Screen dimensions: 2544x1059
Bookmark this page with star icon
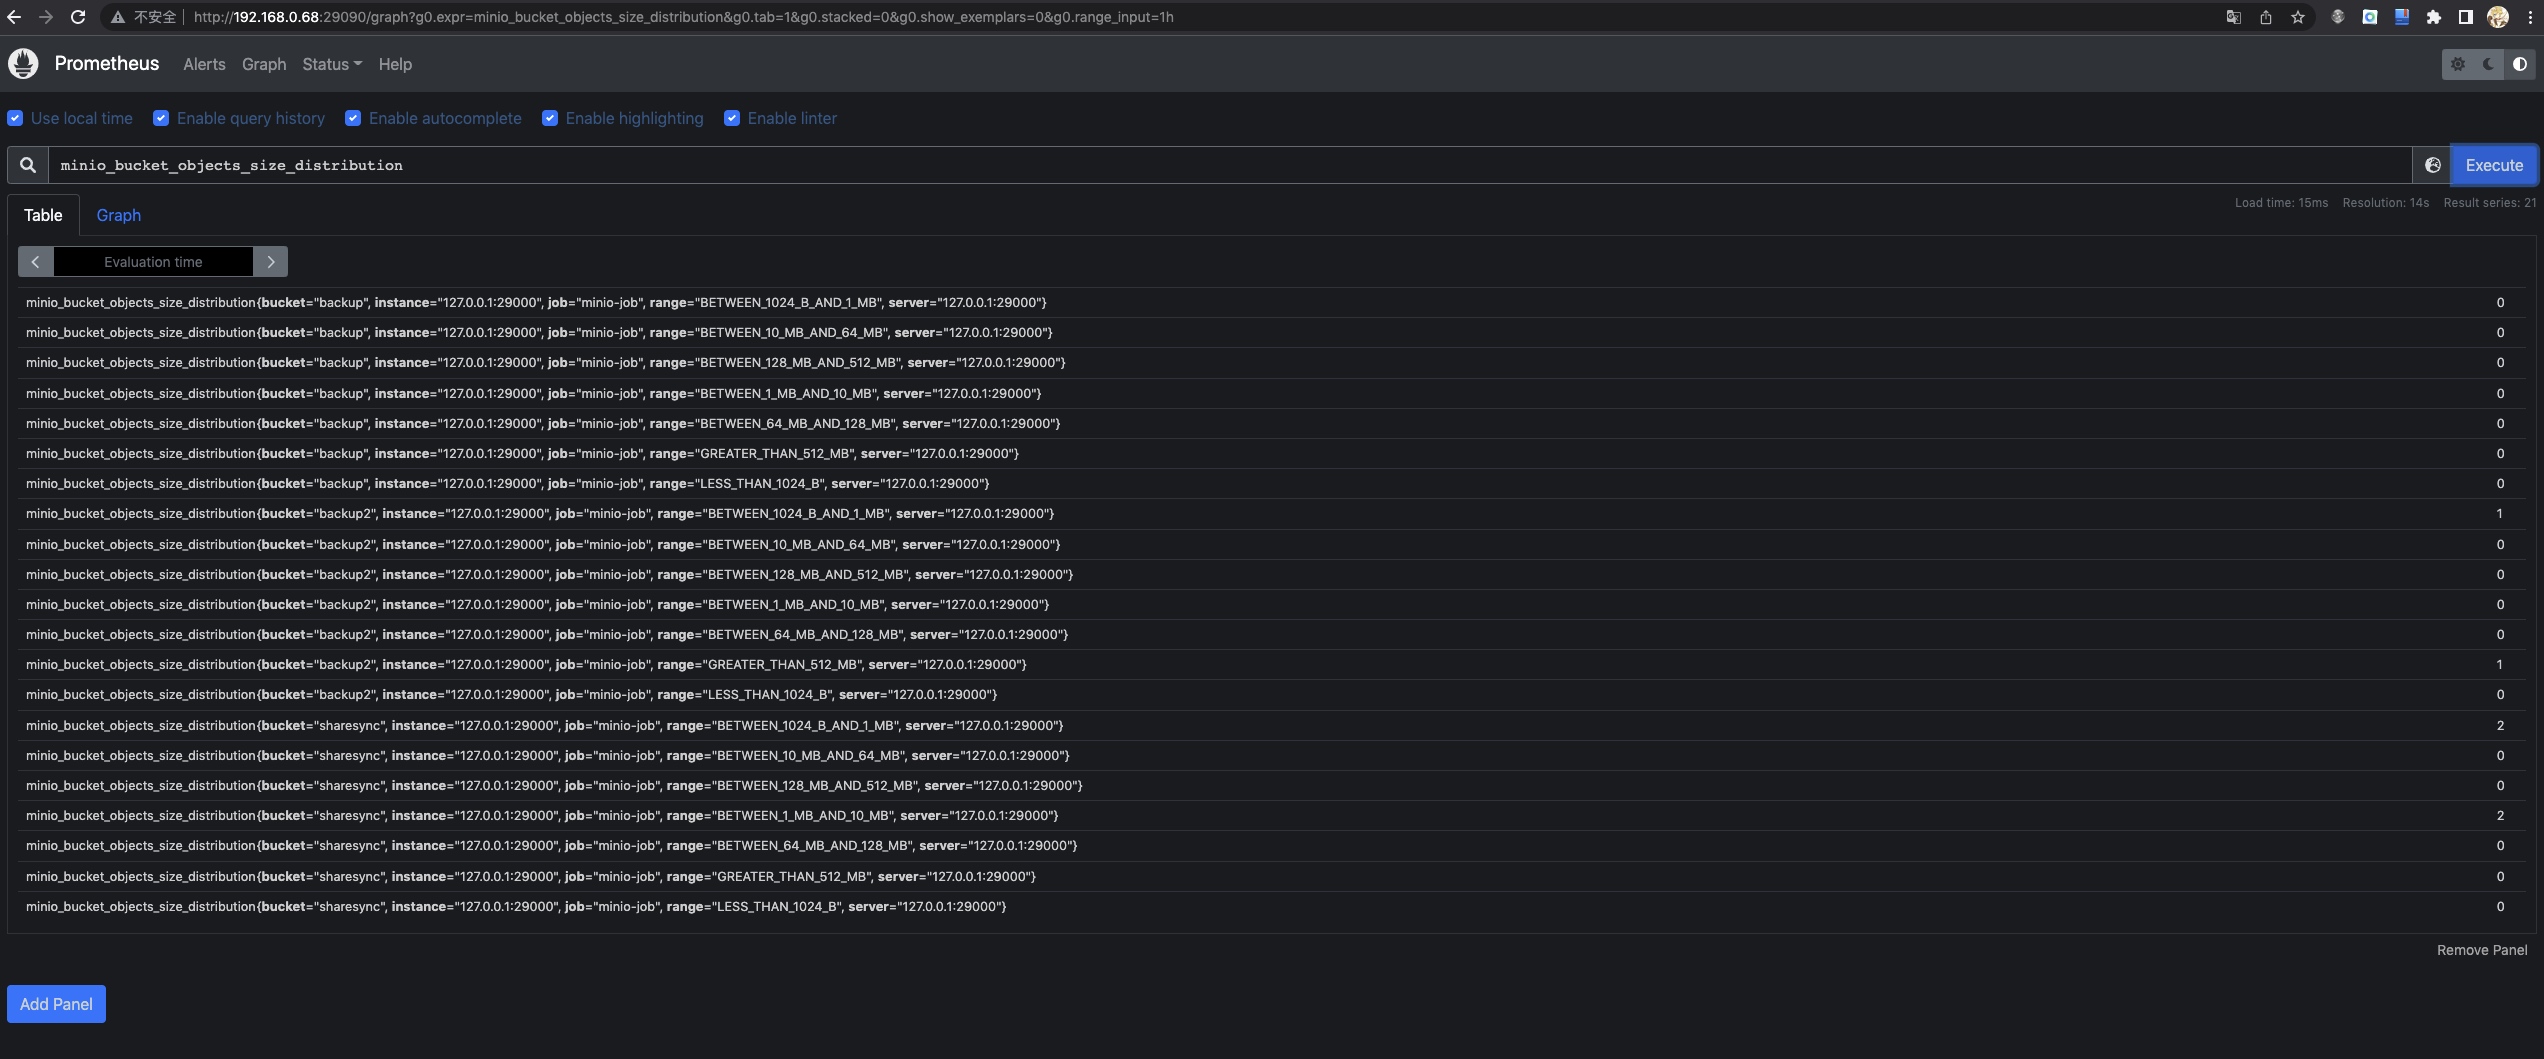(2297, 17)
